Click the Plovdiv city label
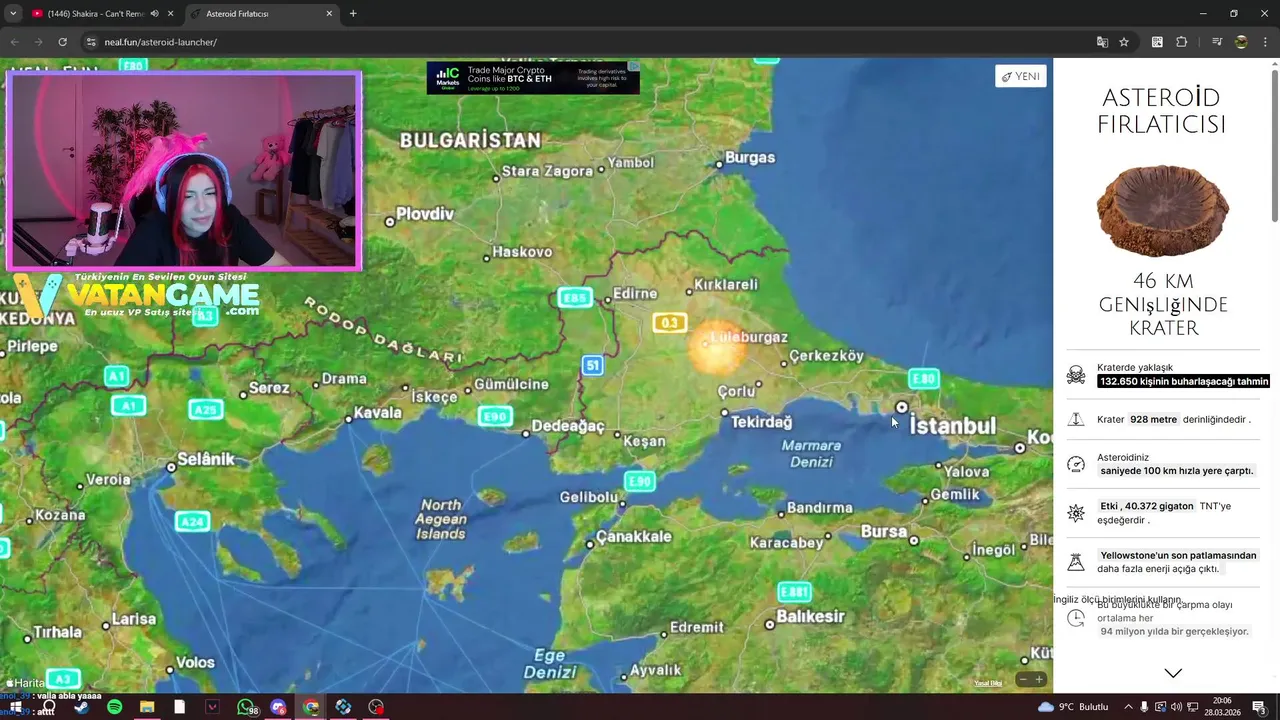Screen dimensions: 1280x720 click(425, 213)
